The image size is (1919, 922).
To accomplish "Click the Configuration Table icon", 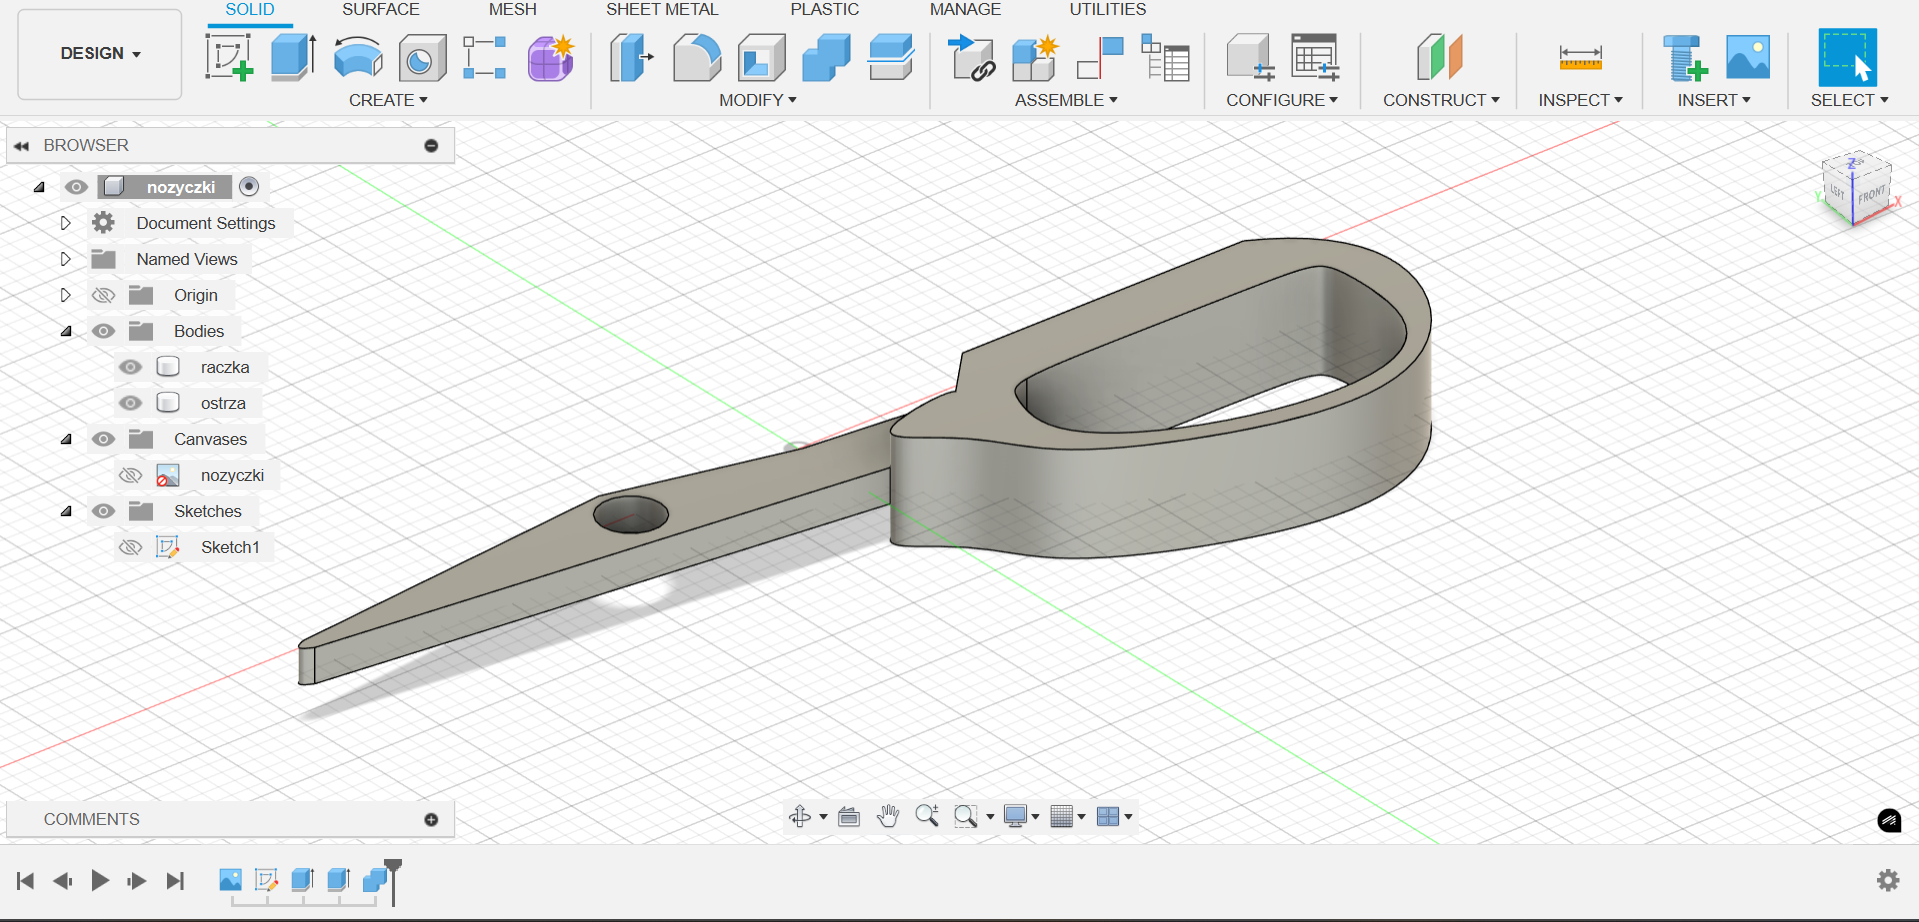I will point(1315,57).
